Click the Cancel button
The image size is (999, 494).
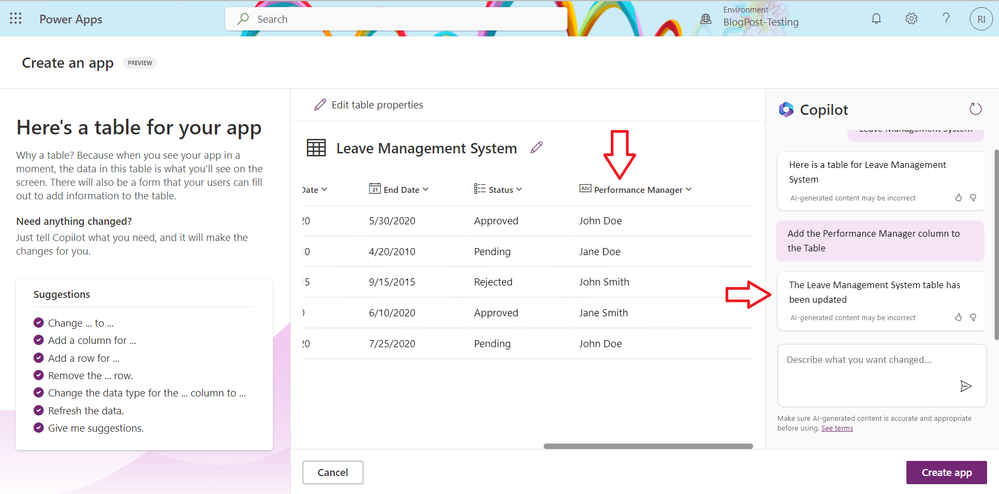click(333, 472)
